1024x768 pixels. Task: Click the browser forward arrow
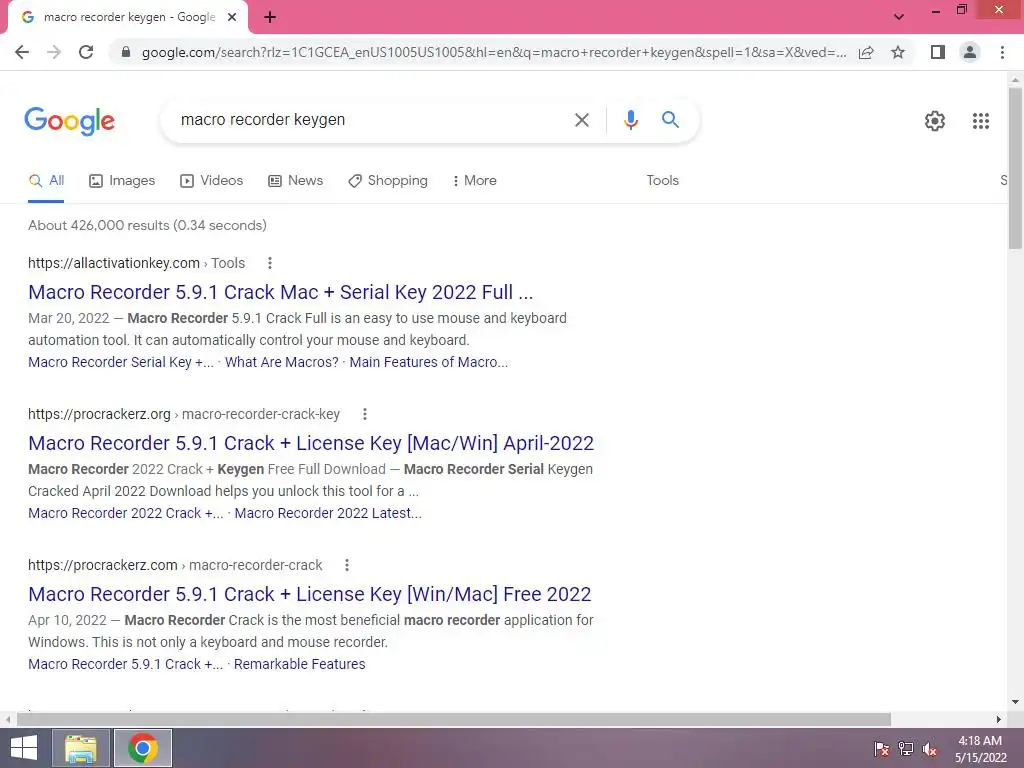tap(54, 52)
